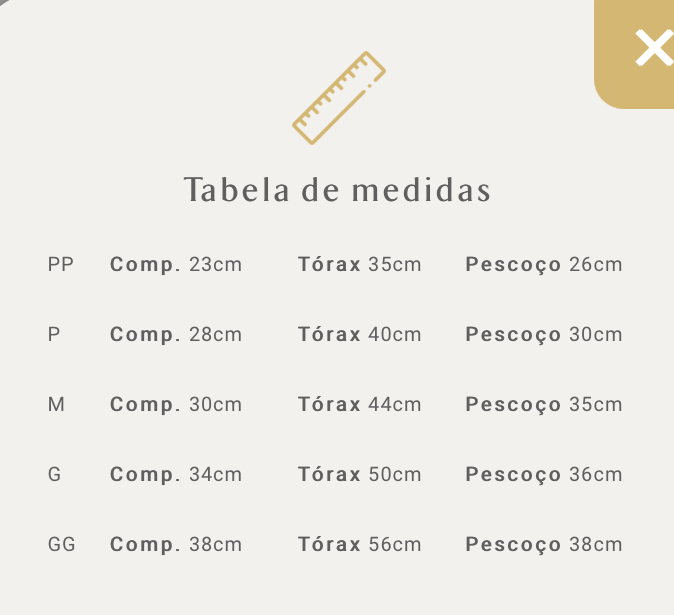This screenshot has width=674, height=615.
Task: Select Comp. 23cm in PP row
Action: [176, 265]
